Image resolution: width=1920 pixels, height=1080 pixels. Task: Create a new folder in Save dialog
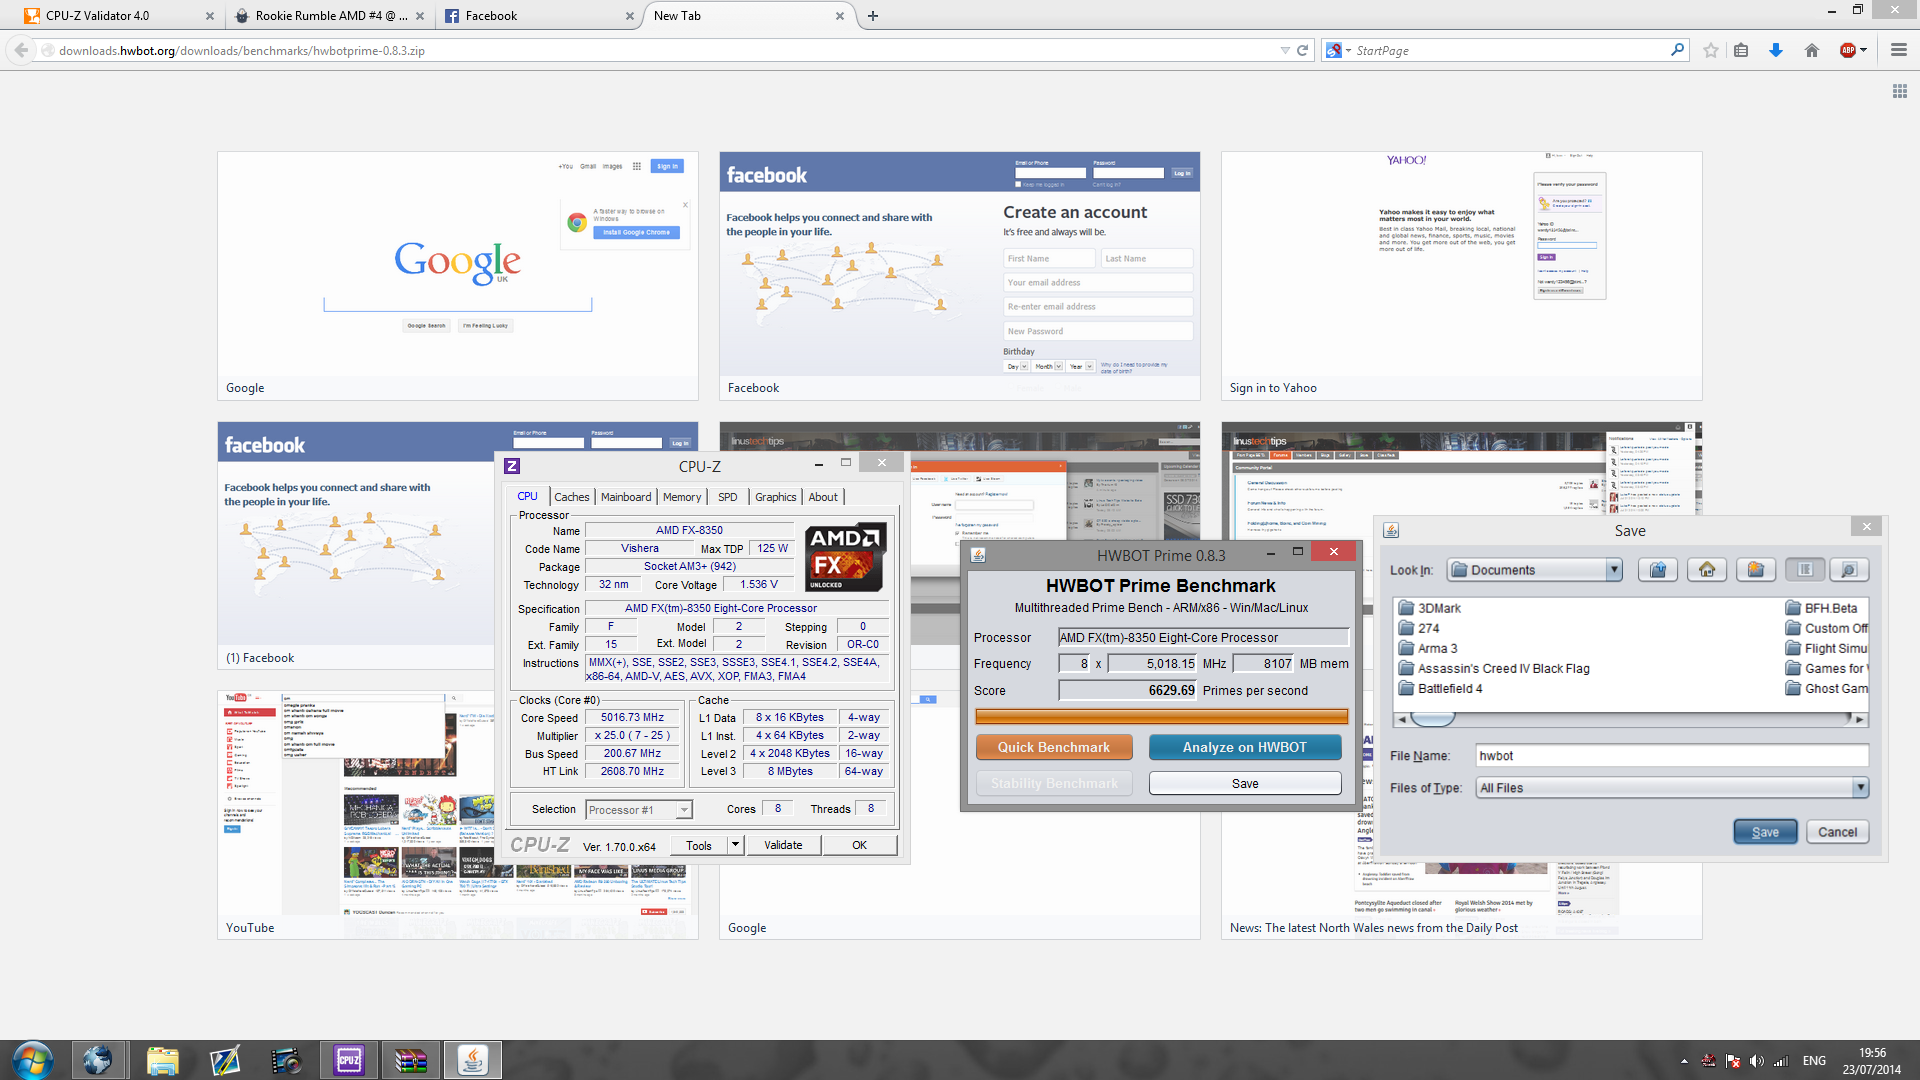pyautogui.click(x=1755, y=570)
